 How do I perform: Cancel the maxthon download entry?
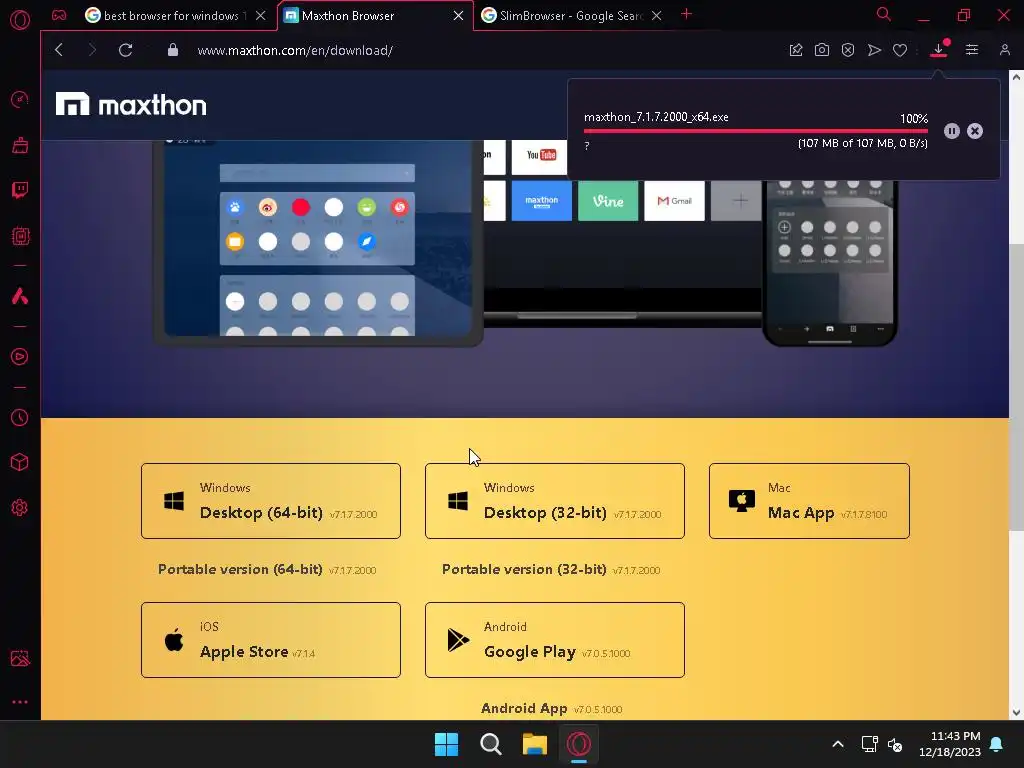(x=975, y=131)
